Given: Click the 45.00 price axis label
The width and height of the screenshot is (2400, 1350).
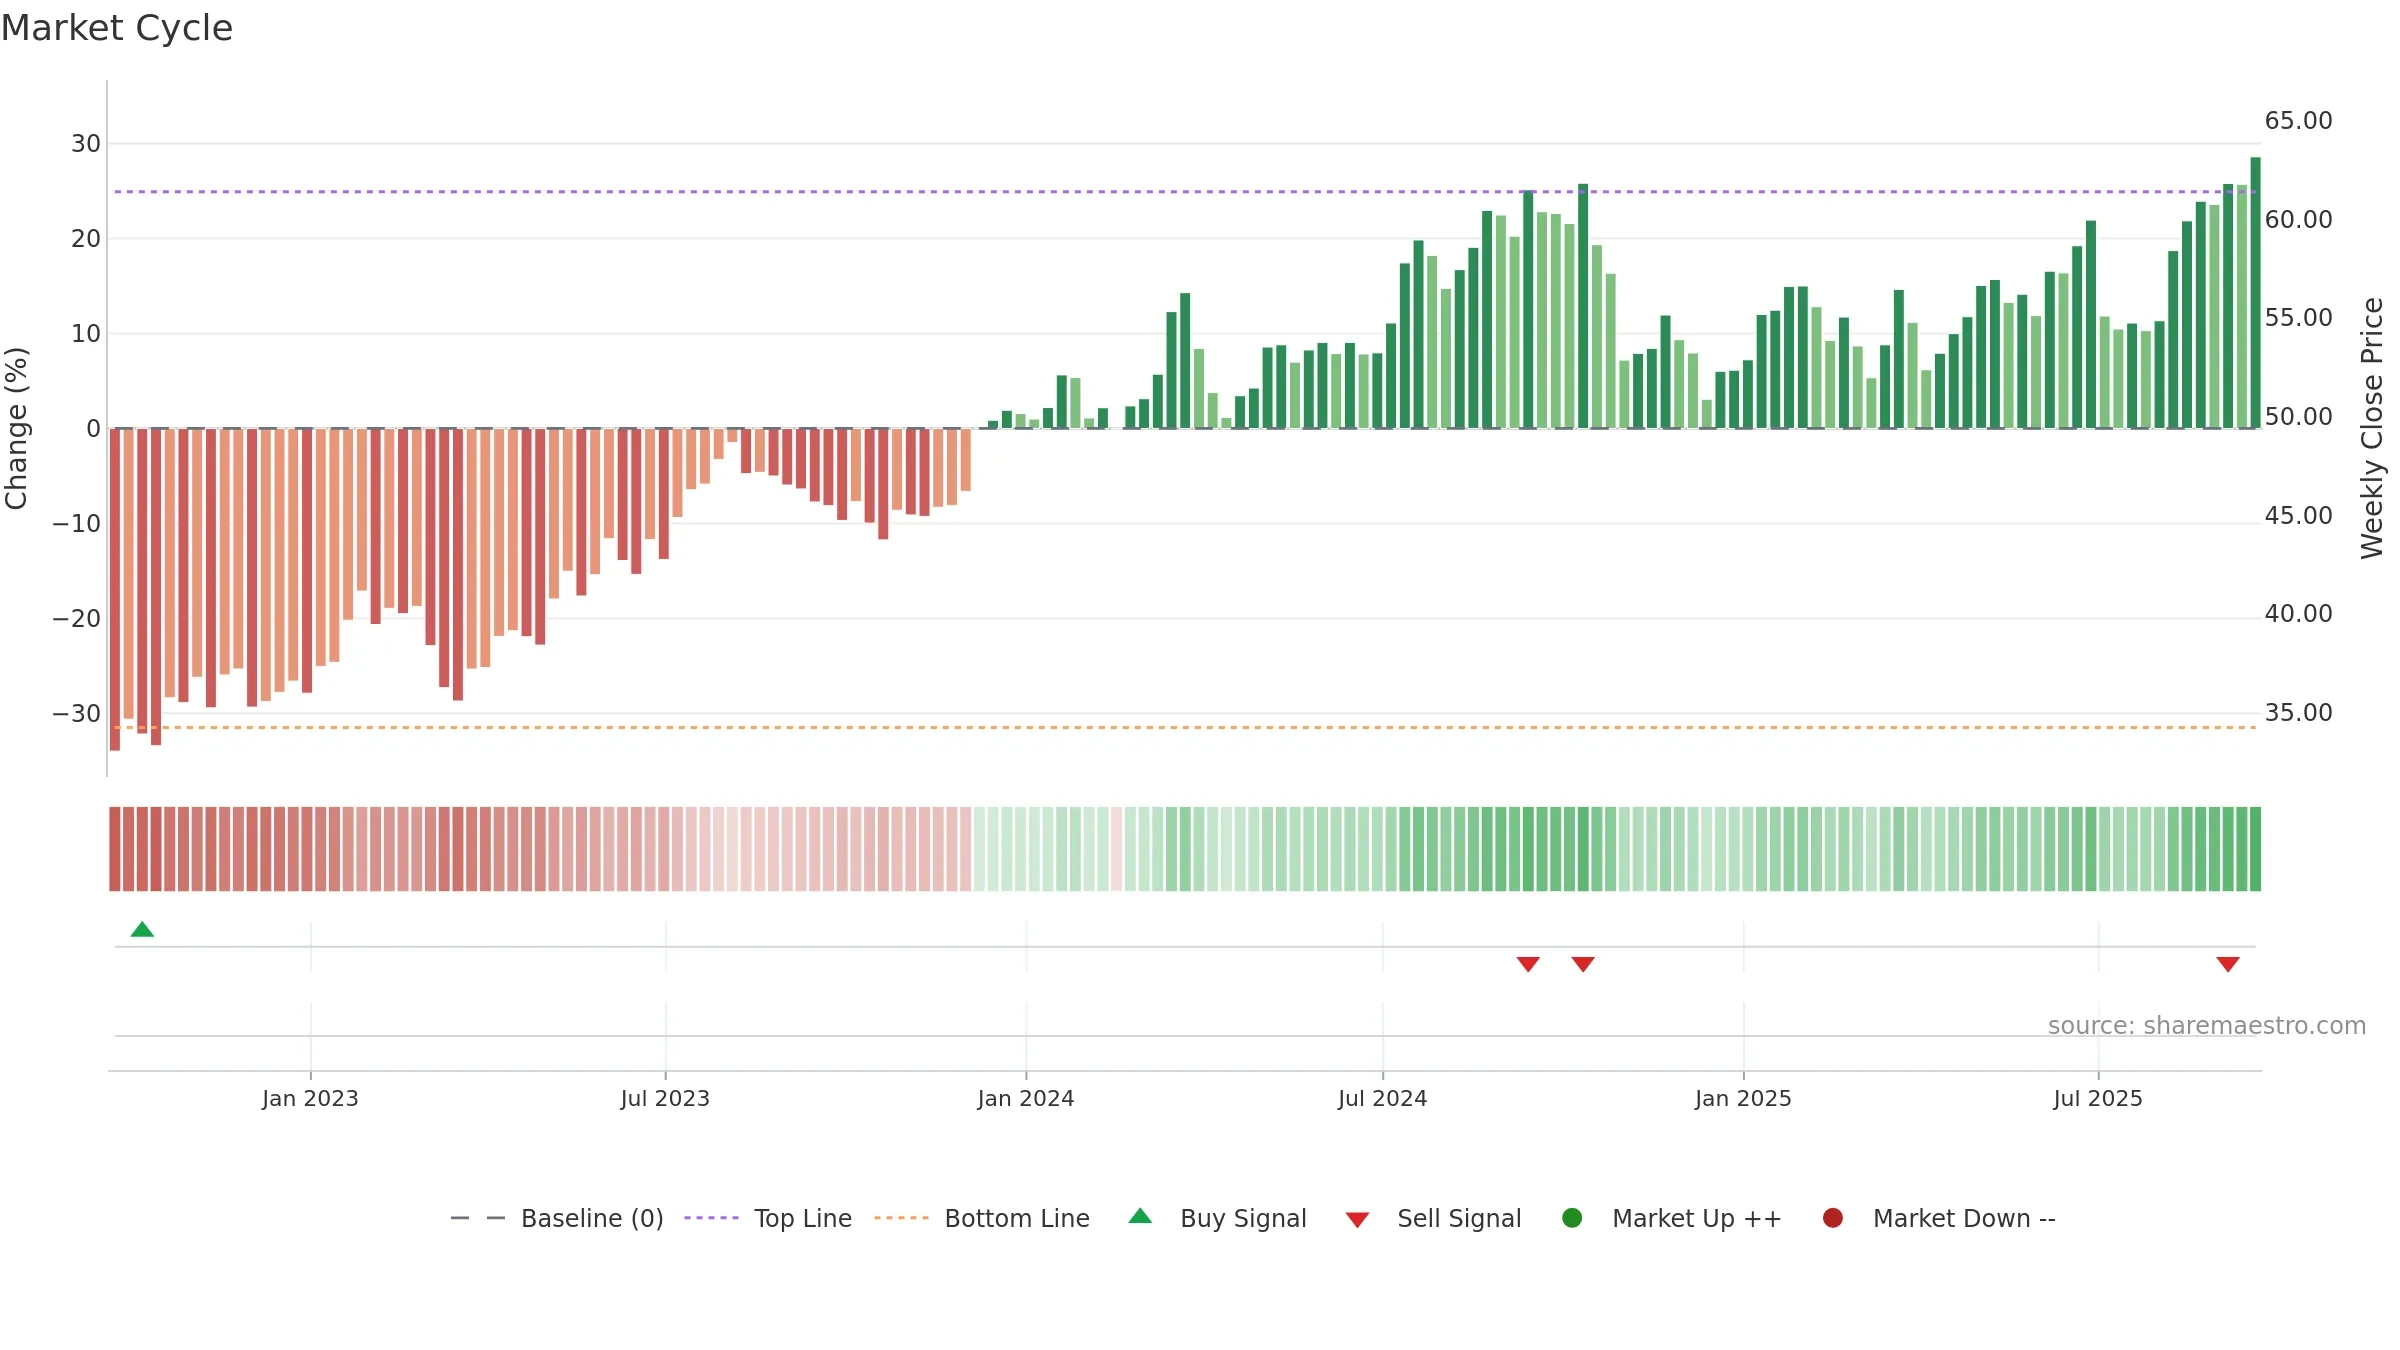Looking at the screenshot, I should pyautogui.click(x=2298, y=515).
